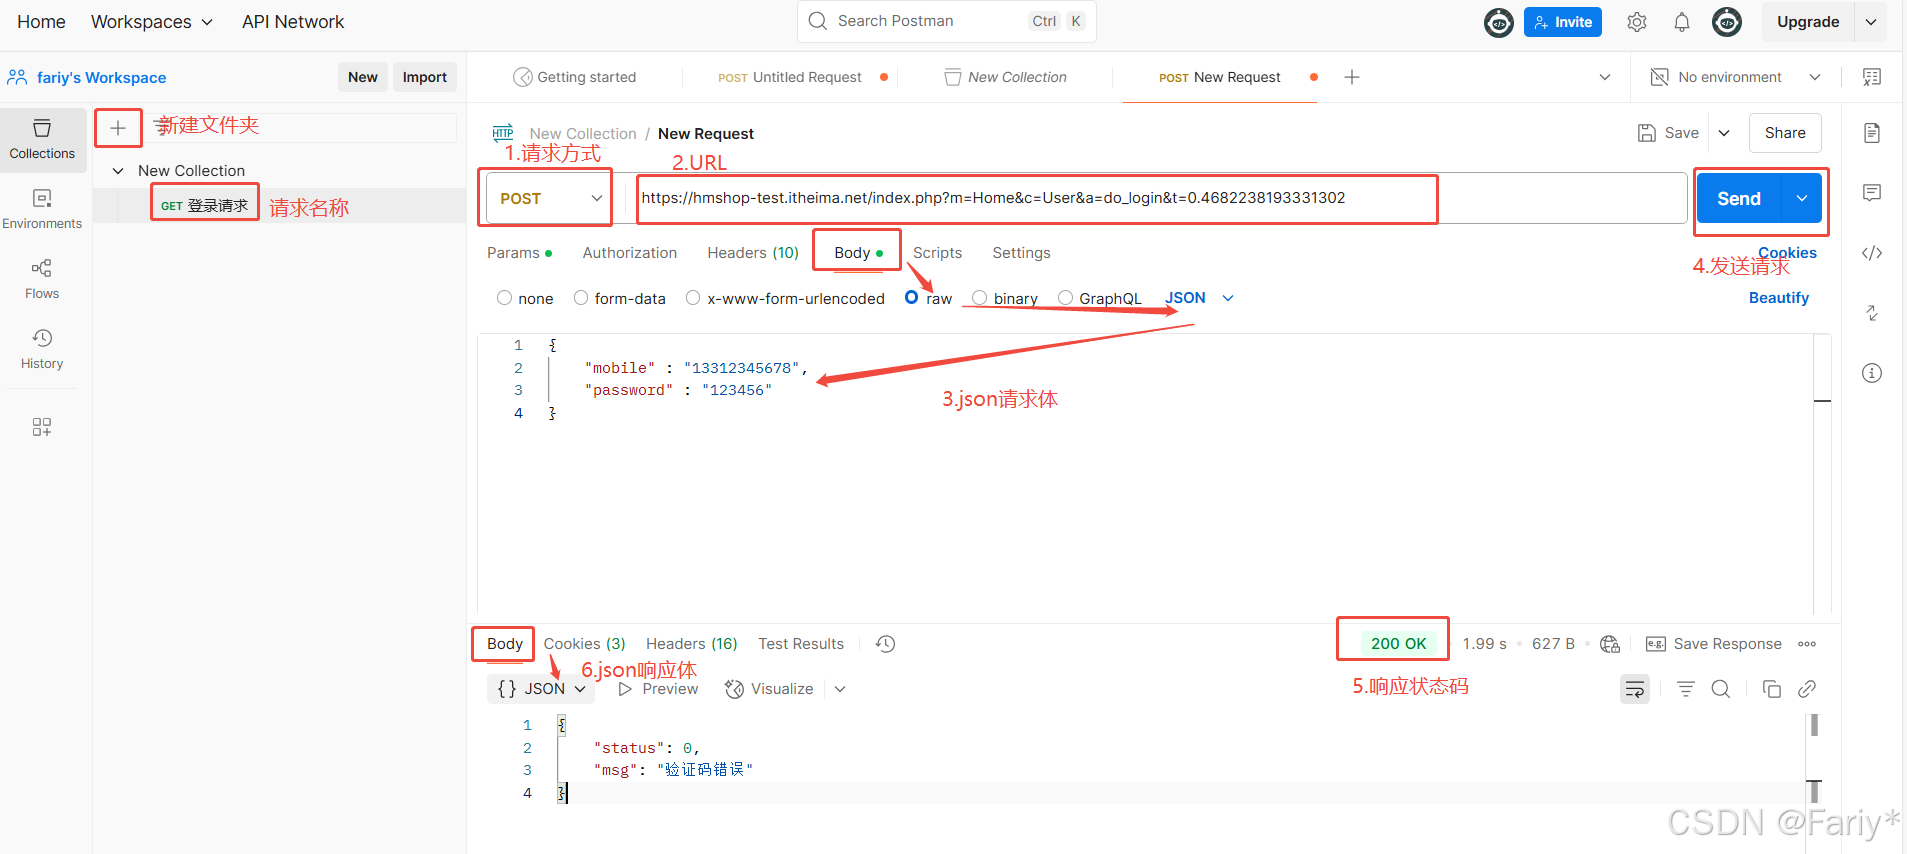Screen dimensions: 1907x854
Task: Open the Test Results tab
Action: (801, 644)
